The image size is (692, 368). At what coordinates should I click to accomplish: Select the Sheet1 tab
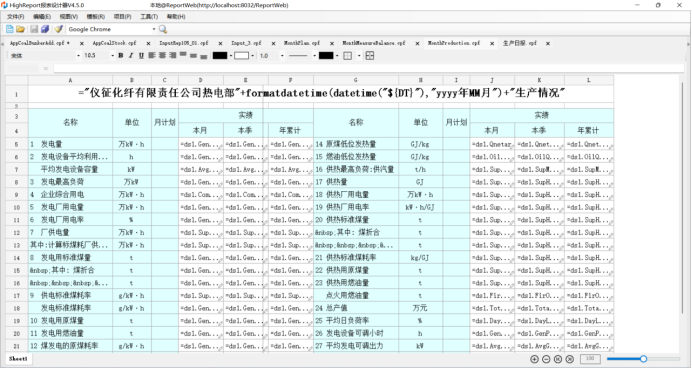(x=18, y=359)
